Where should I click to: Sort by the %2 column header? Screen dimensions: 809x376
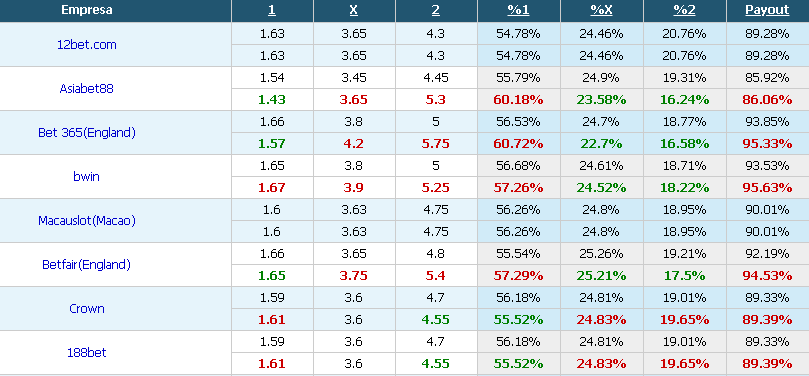pos(684,10)
